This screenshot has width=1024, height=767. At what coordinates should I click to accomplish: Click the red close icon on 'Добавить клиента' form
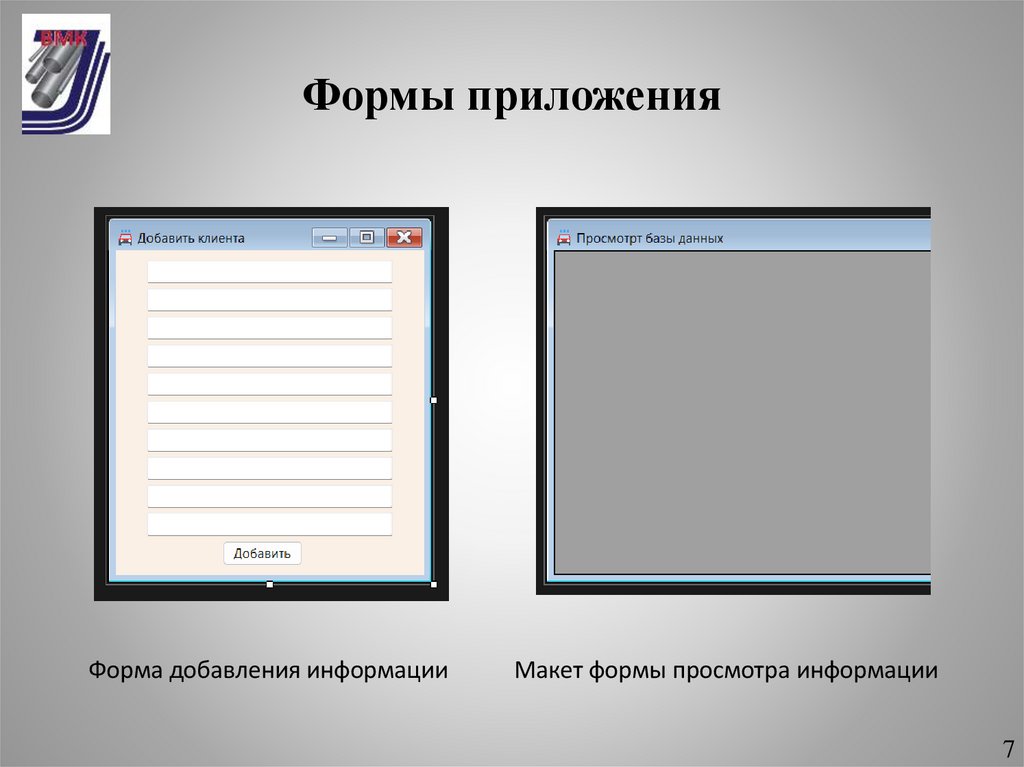[406, 238]
